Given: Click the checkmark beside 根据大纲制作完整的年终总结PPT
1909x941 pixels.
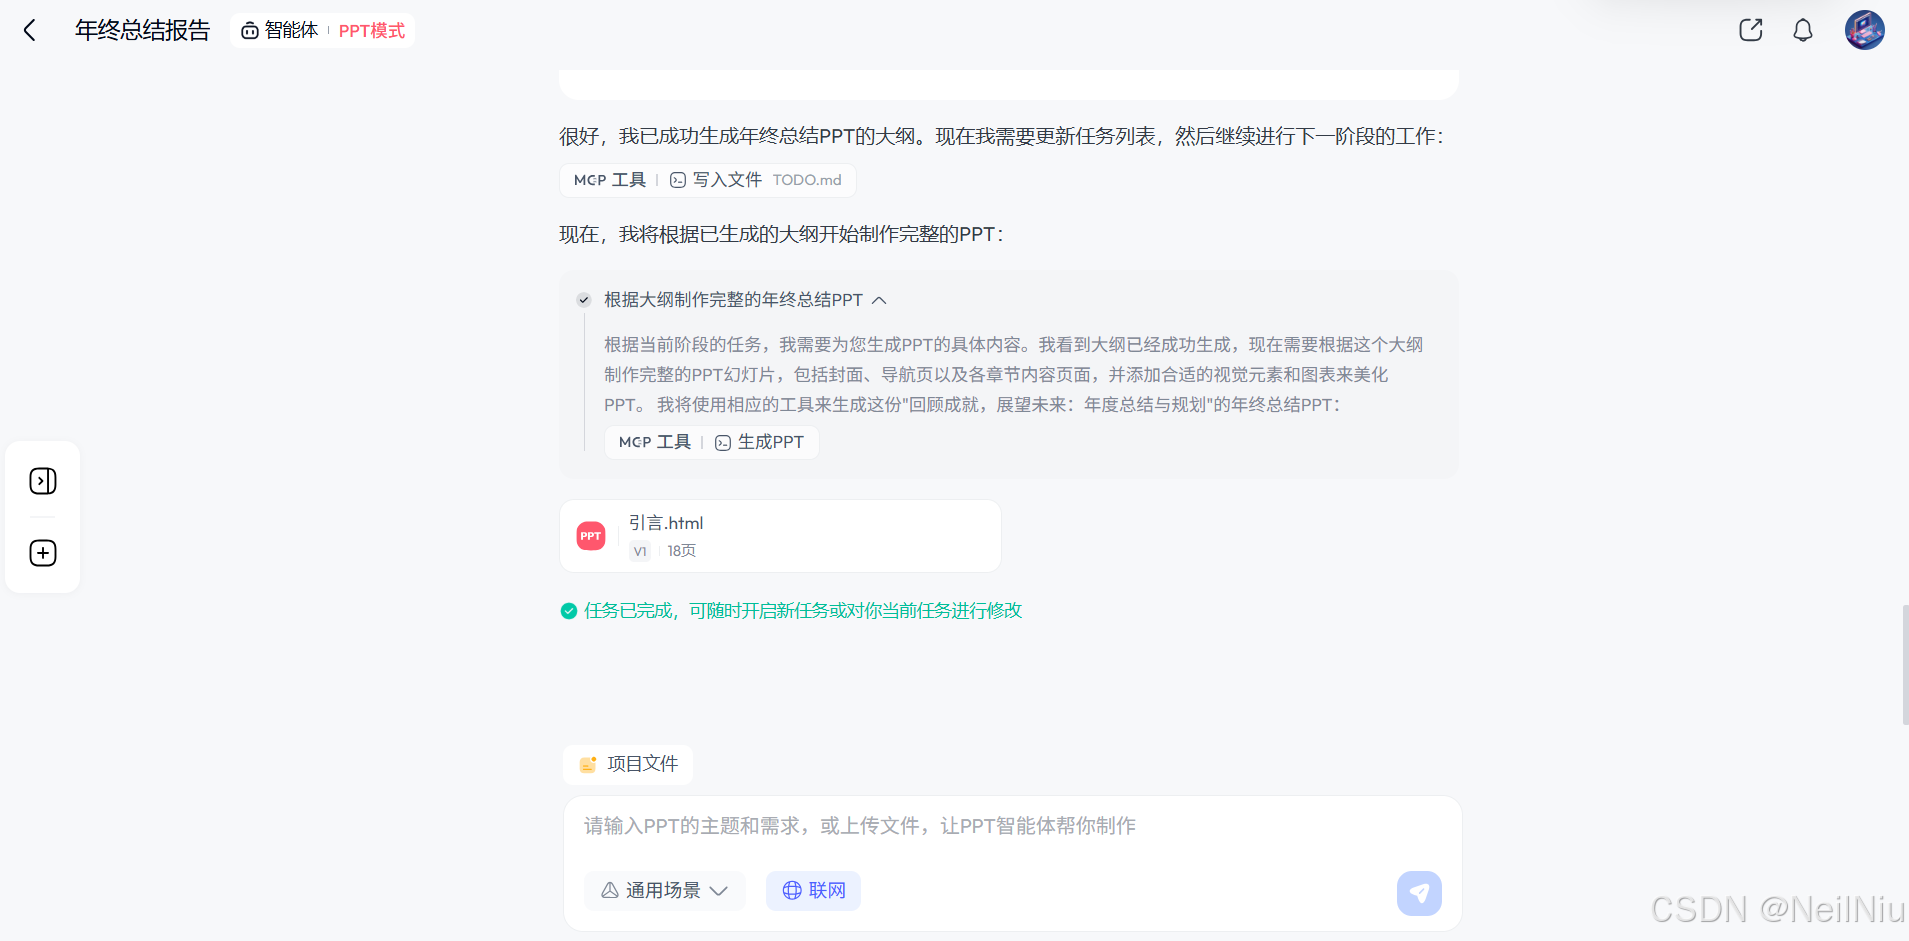Looking at the screenshot, I should pos(583,300).
